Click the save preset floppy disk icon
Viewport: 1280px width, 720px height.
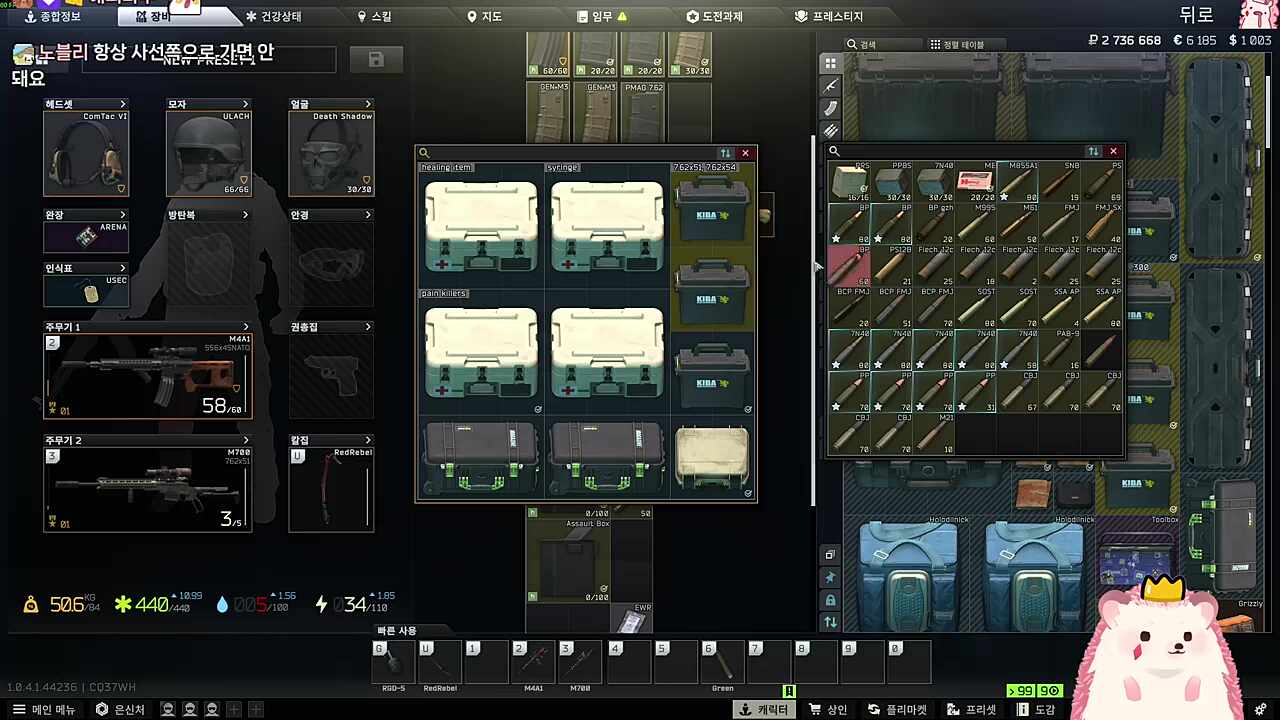(376, 60)
